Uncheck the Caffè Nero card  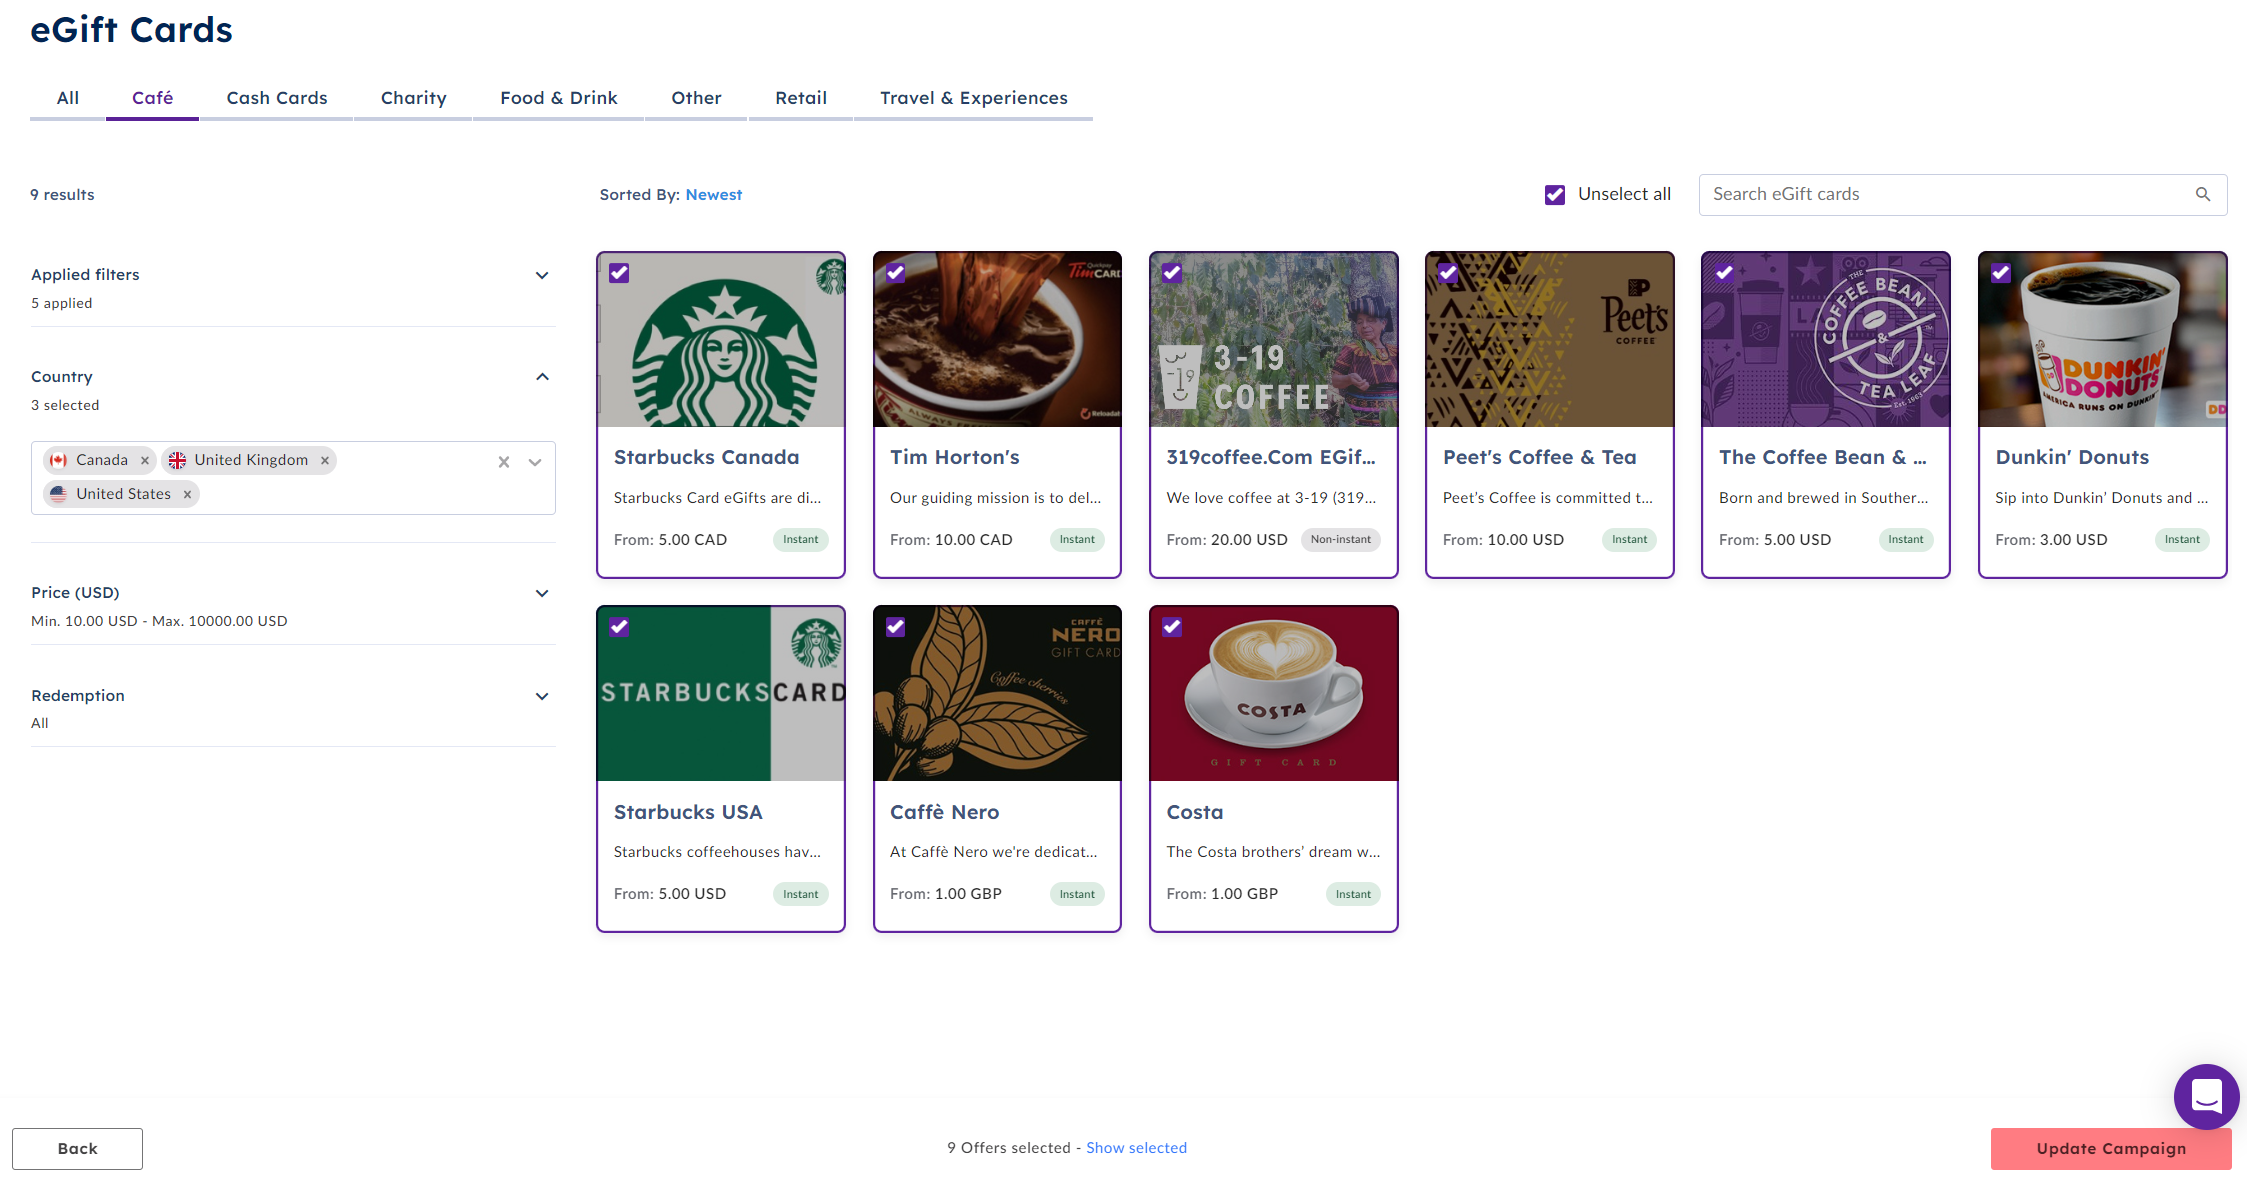tap(895, 627)
